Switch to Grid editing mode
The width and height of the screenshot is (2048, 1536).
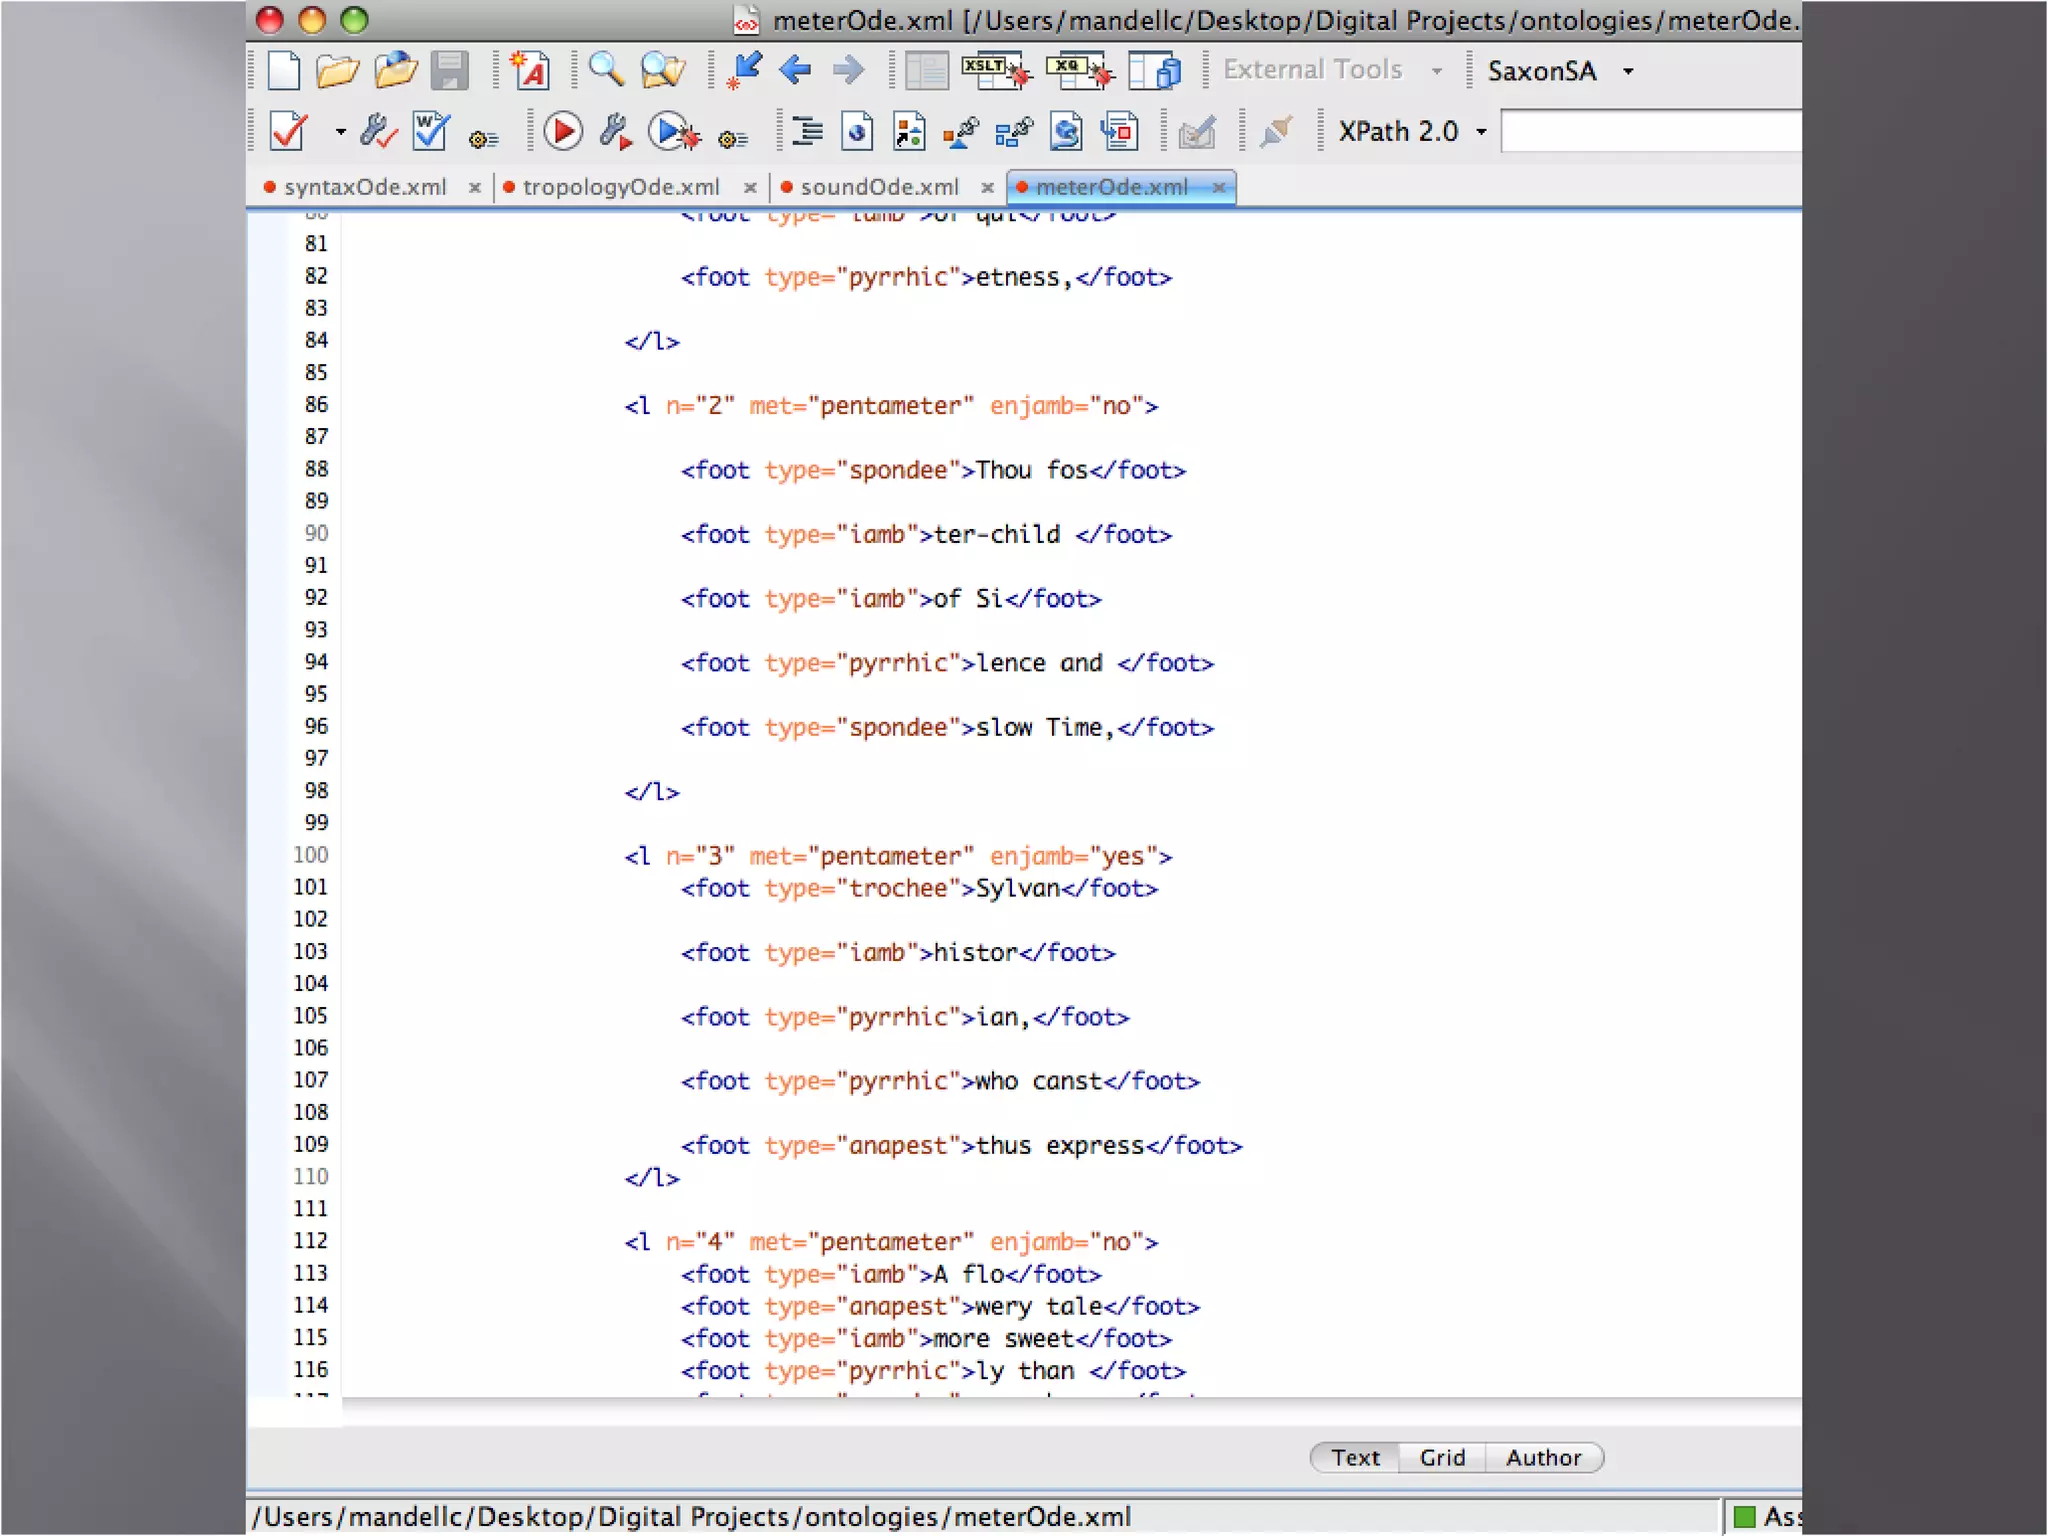[1442, 1457]
